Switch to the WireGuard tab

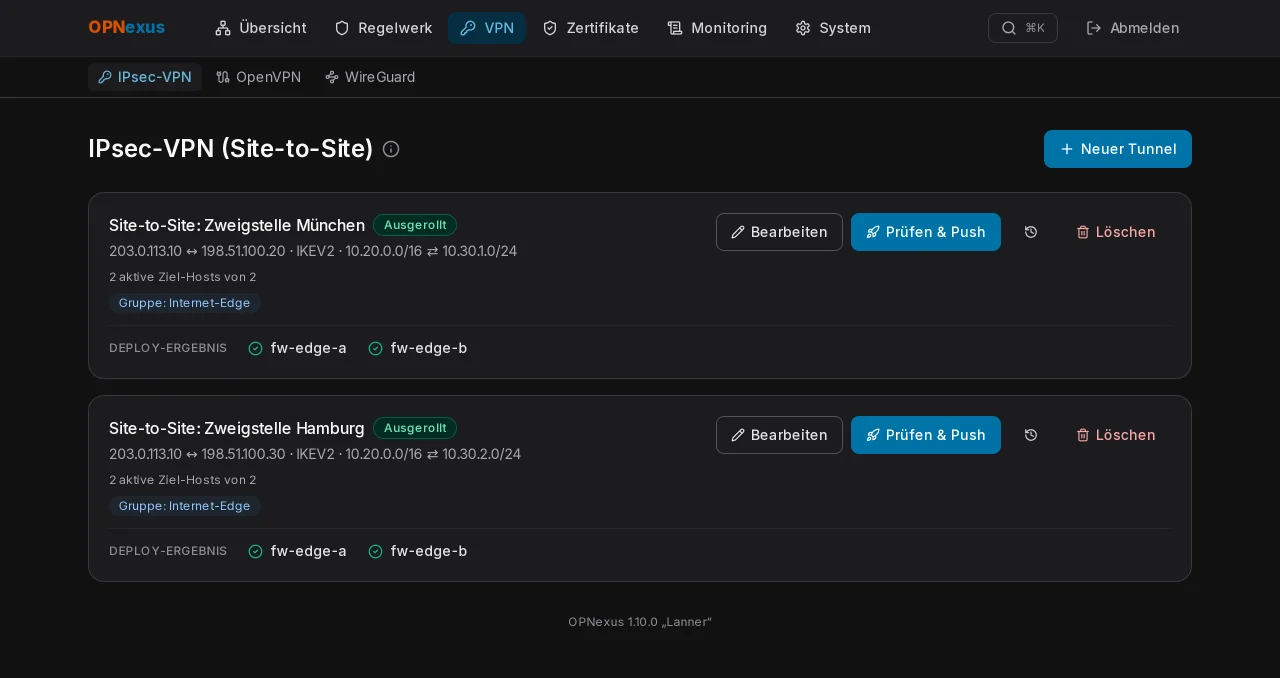tap(370, 77)
